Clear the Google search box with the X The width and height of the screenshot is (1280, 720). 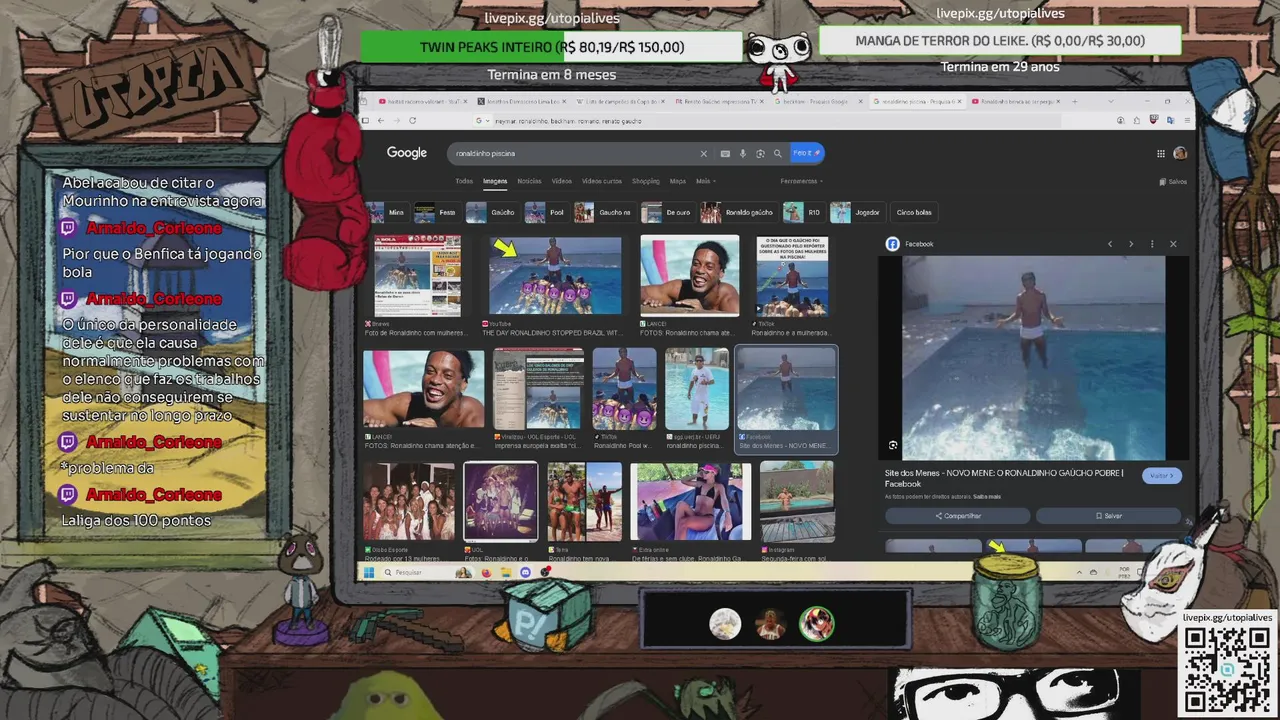[x=703, y=153]
